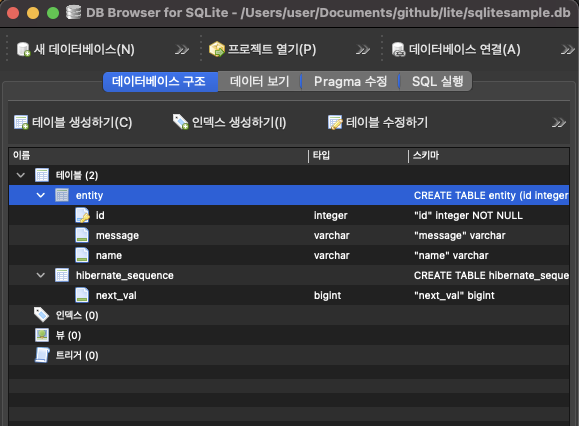Switch to the SQL 실행 tab
579x426 pixels.
[436, 82]
